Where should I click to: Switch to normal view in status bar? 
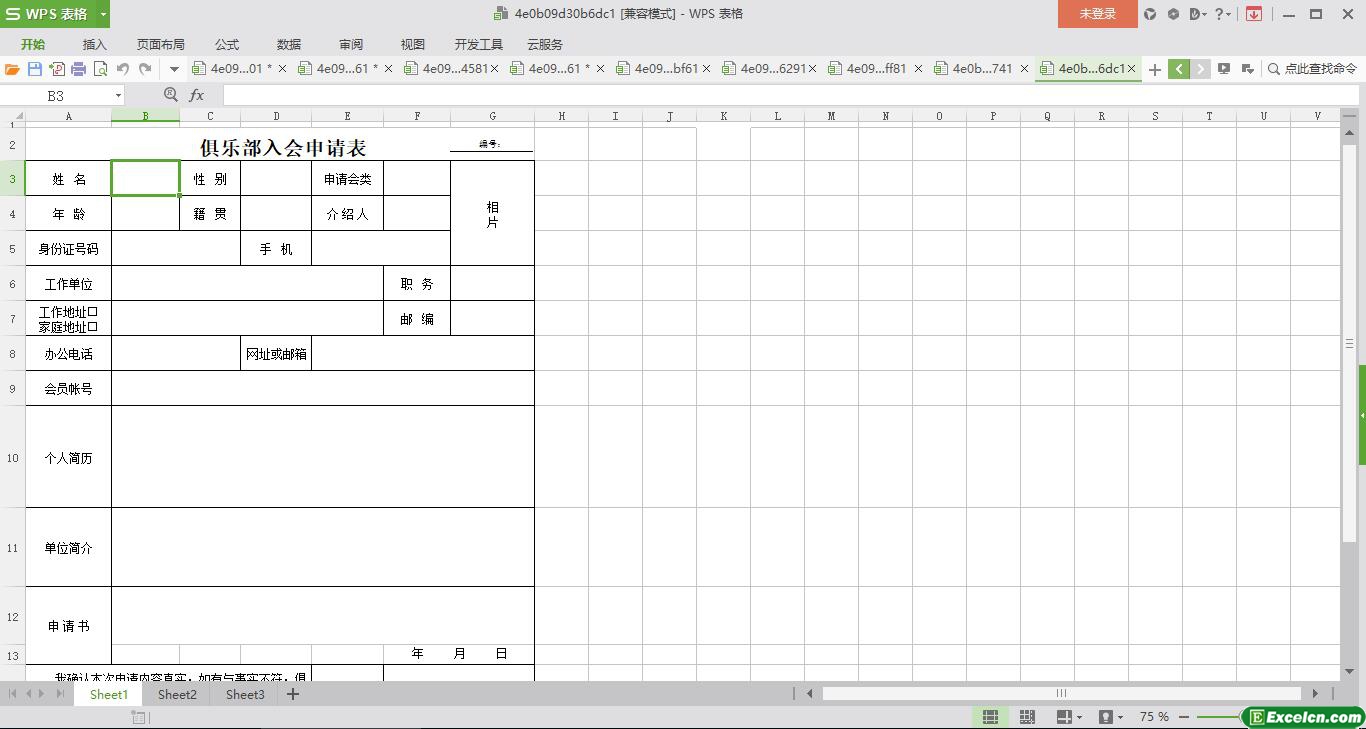pos(990,717)
